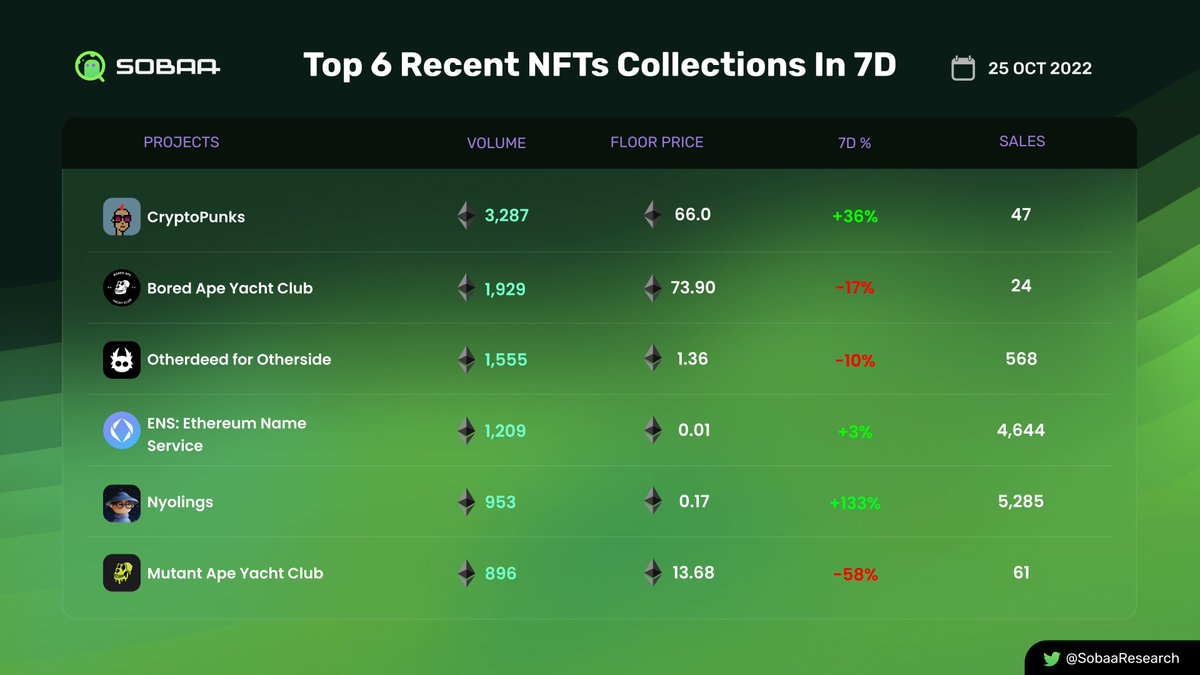The height and width of the screenshot is (675, 1200).
Task: Click the ETH icon beside floor price 0.01
Action: (x=653, y=431)
